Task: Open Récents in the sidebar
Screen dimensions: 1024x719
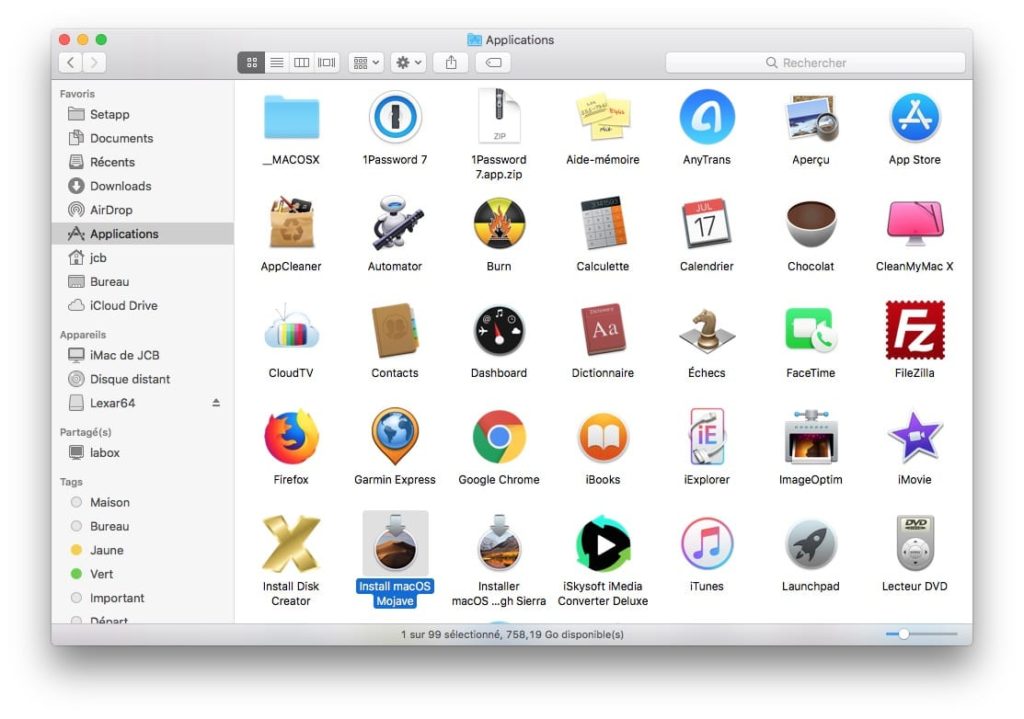Action: pyautogui.click(x=142, y=162)
